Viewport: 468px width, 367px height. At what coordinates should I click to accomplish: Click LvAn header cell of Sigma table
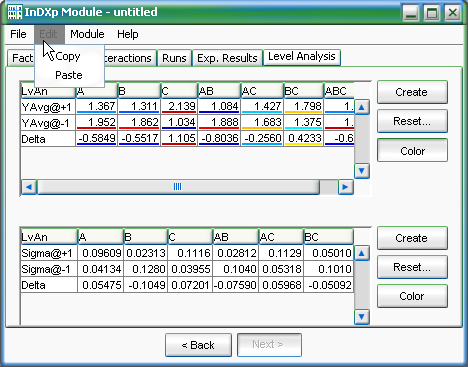click(49, 237)
